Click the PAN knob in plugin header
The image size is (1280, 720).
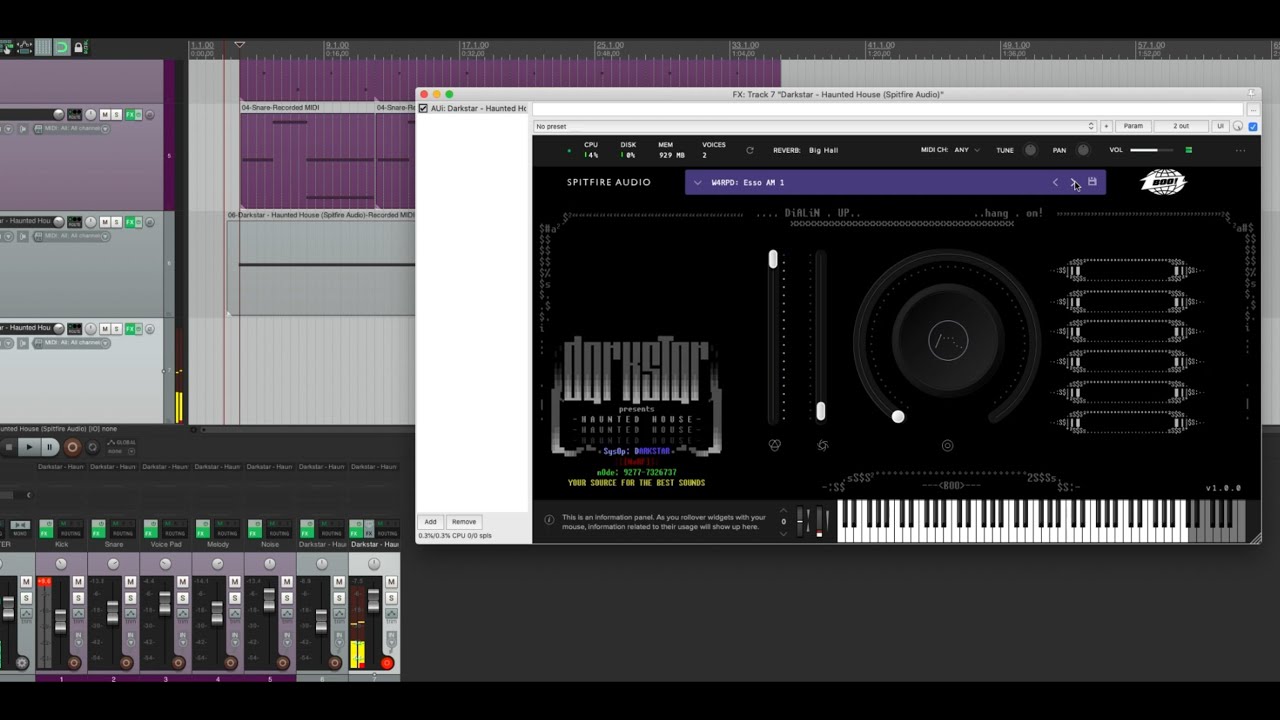(x=1083, y=150)
